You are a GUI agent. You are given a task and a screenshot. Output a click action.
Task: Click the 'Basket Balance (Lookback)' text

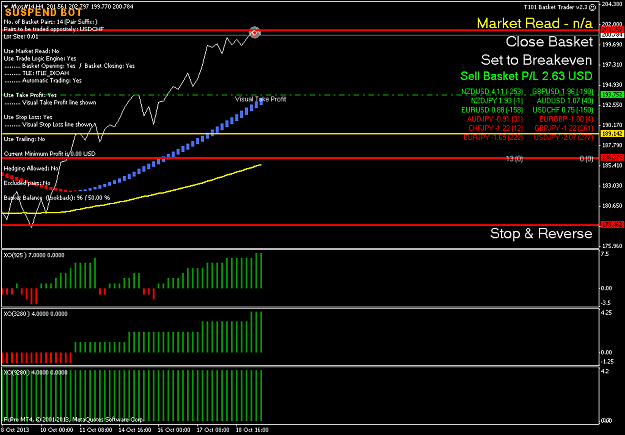click(x=57, y=198)
